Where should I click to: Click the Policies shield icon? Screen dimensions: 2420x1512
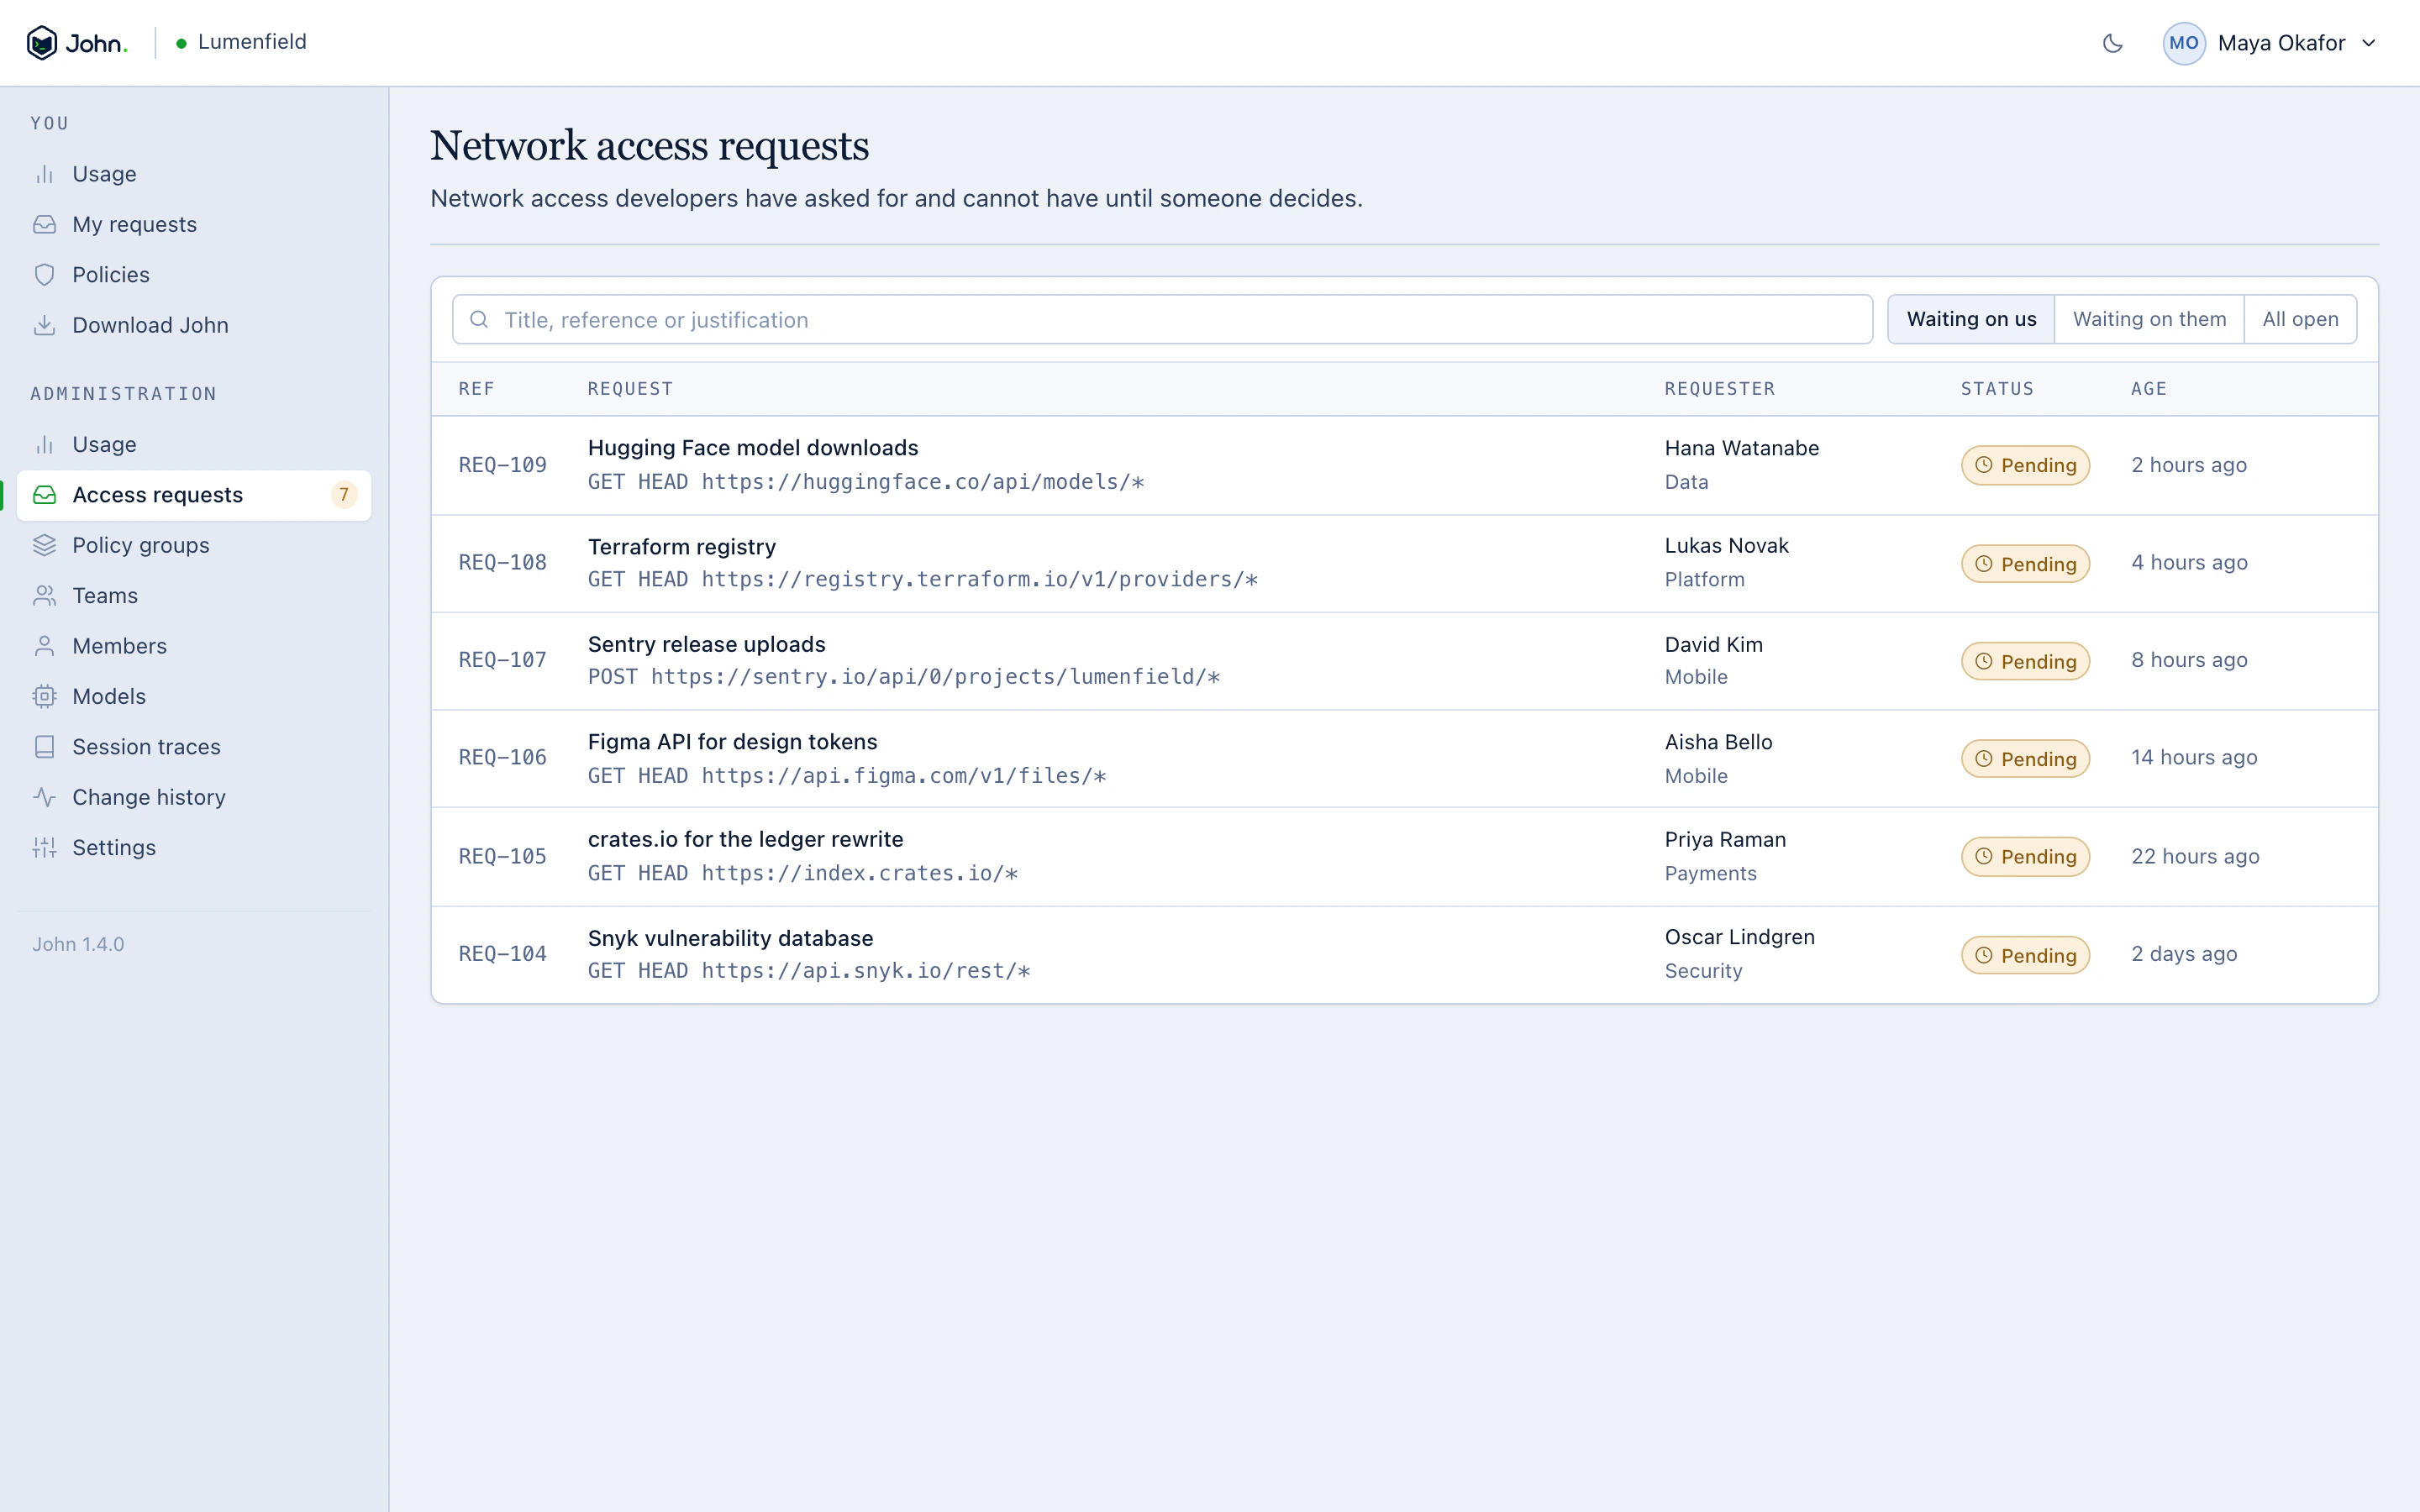44,275
